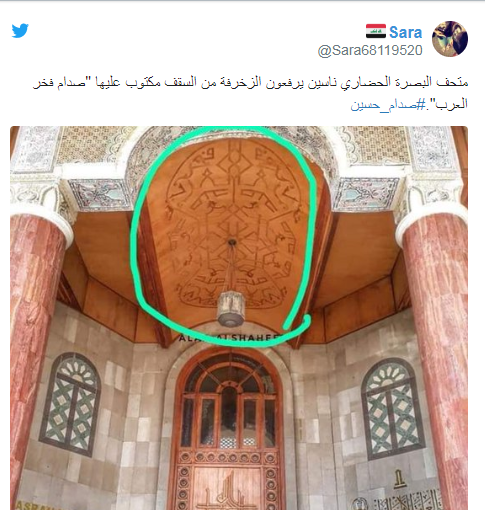Click the arched wooden door in photo
Viewport: 485px width, 510px height.
click(x=229, y=430)
